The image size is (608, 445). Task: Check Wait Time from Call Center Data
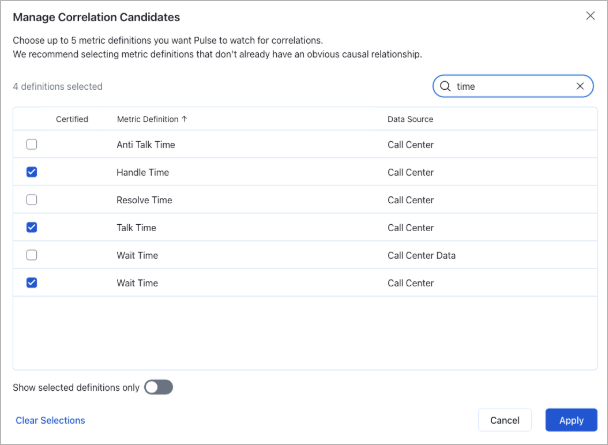coord(32,255)
